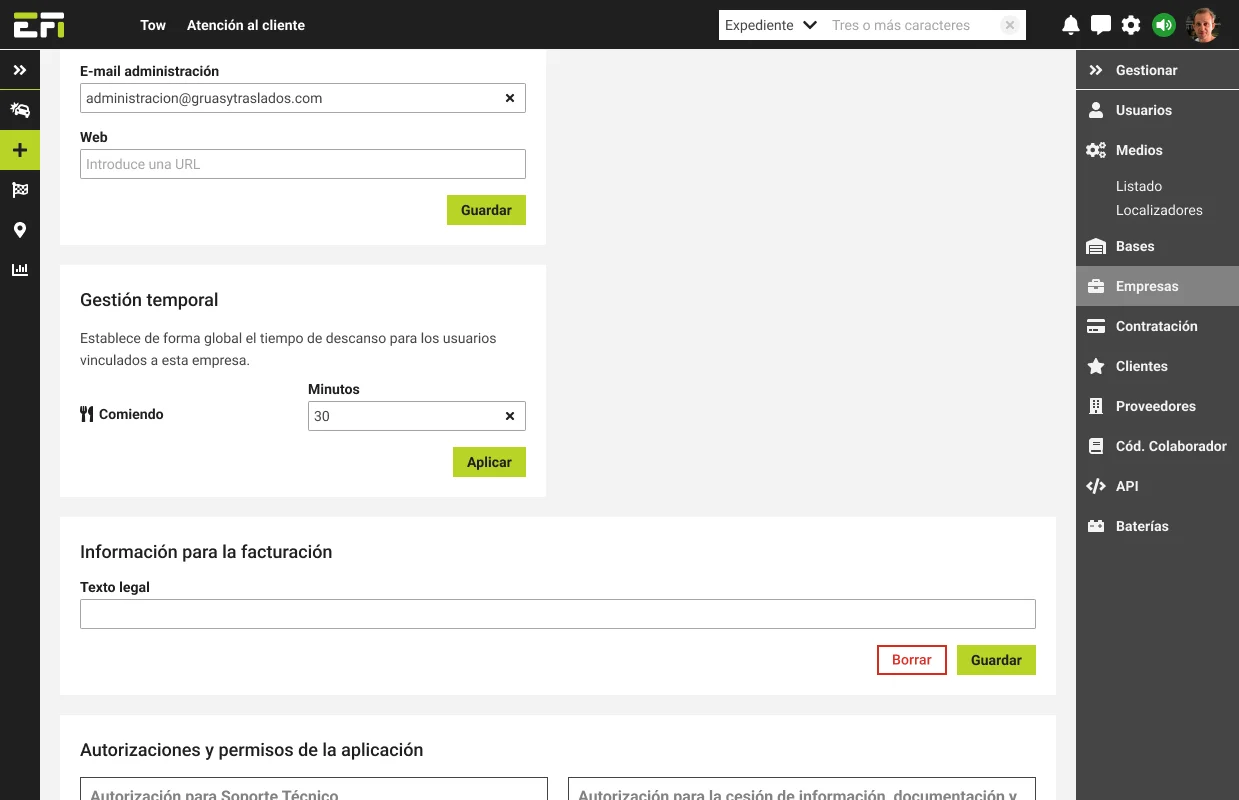Click the Gestión temporal heading
The image size is (1239, 800).
click(149, 300)
